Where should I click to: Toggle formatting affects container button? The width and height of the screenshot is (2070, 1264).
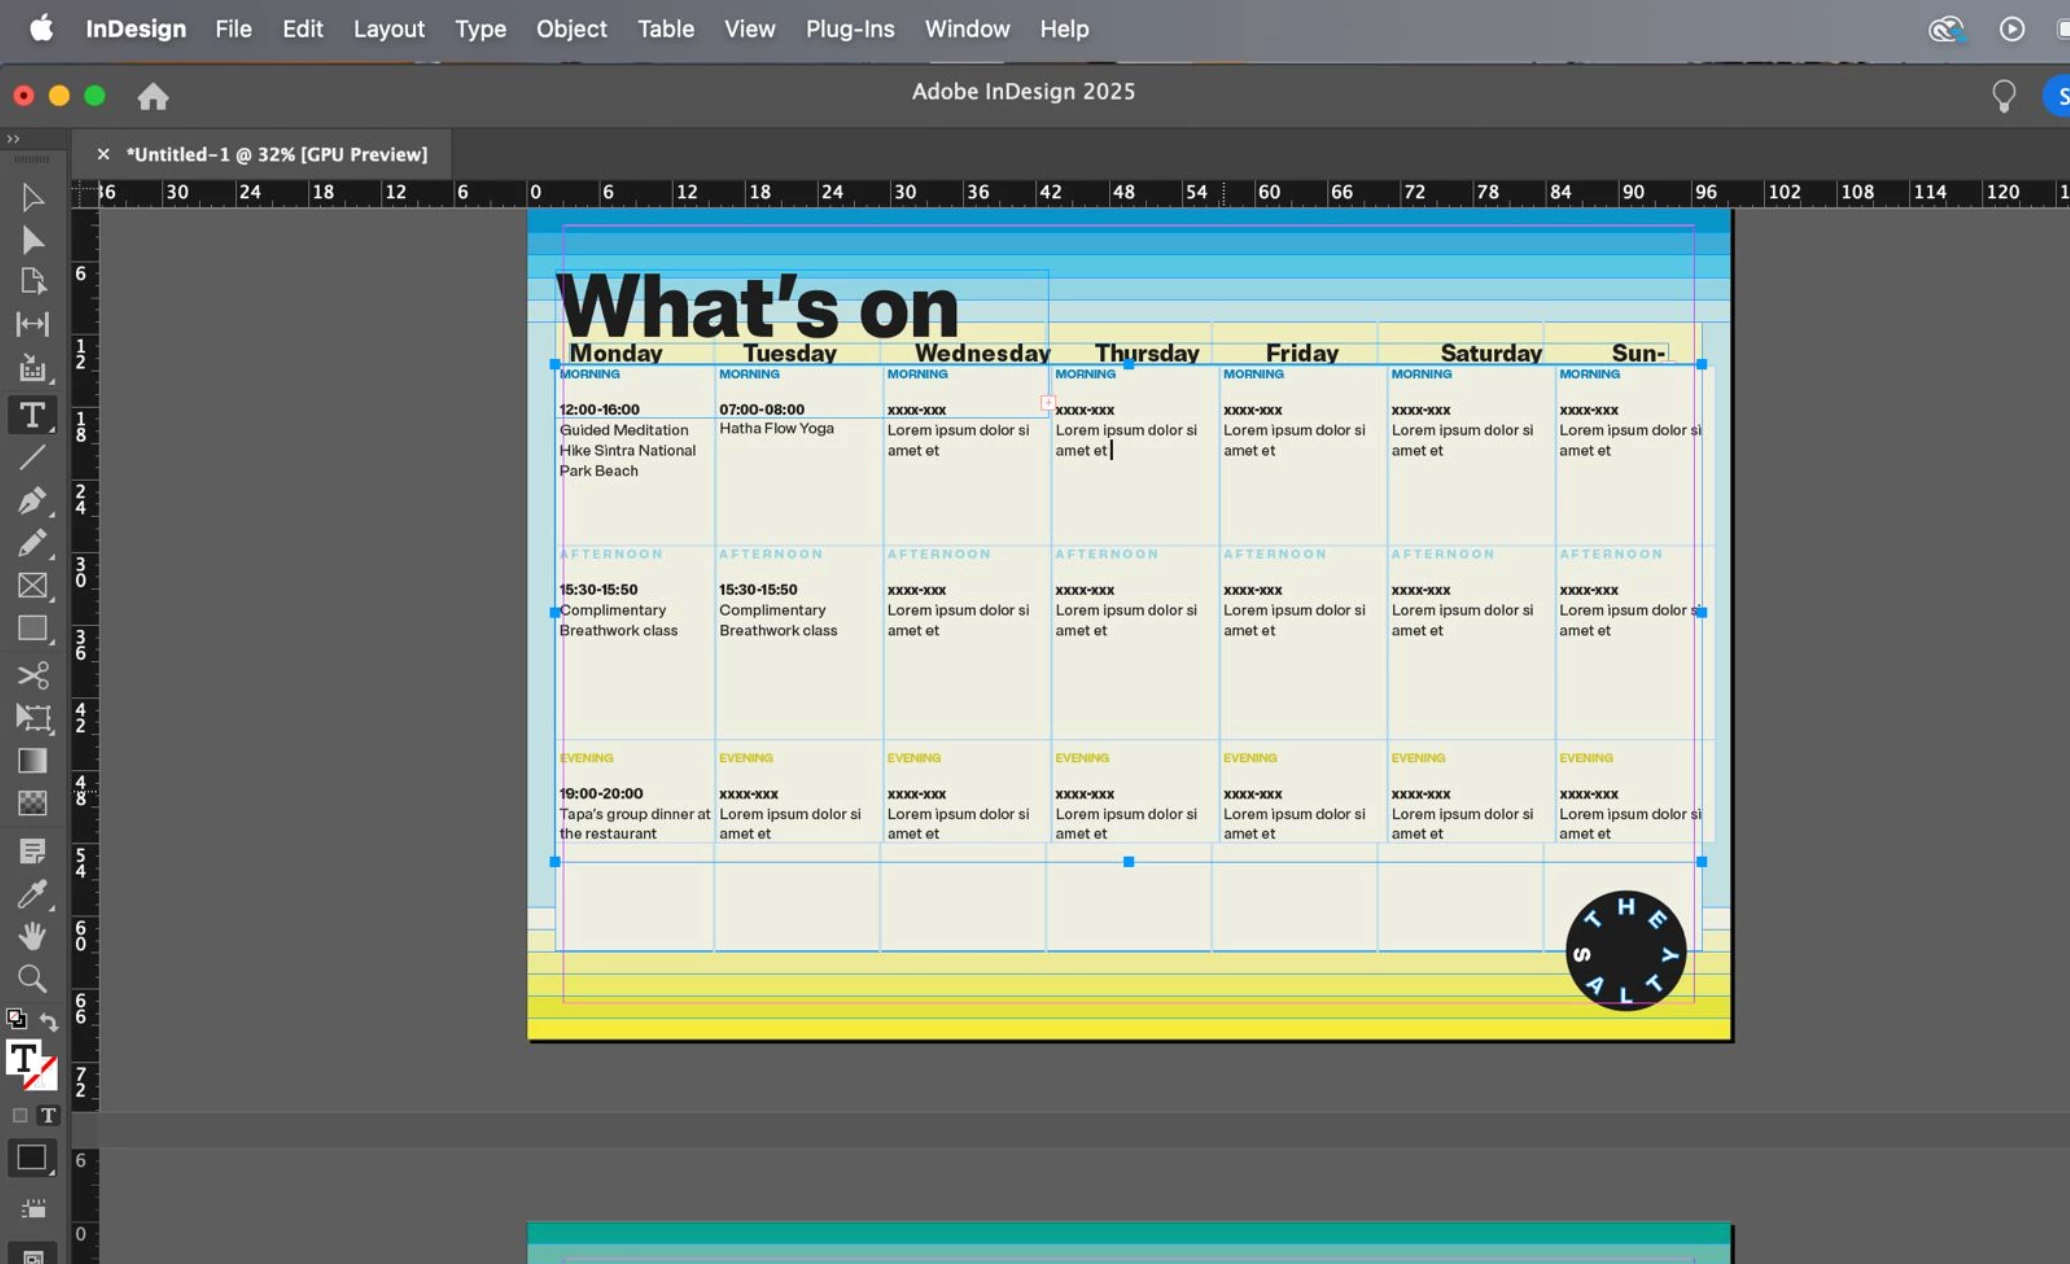pyautogui.click(x=20, y=1115)
